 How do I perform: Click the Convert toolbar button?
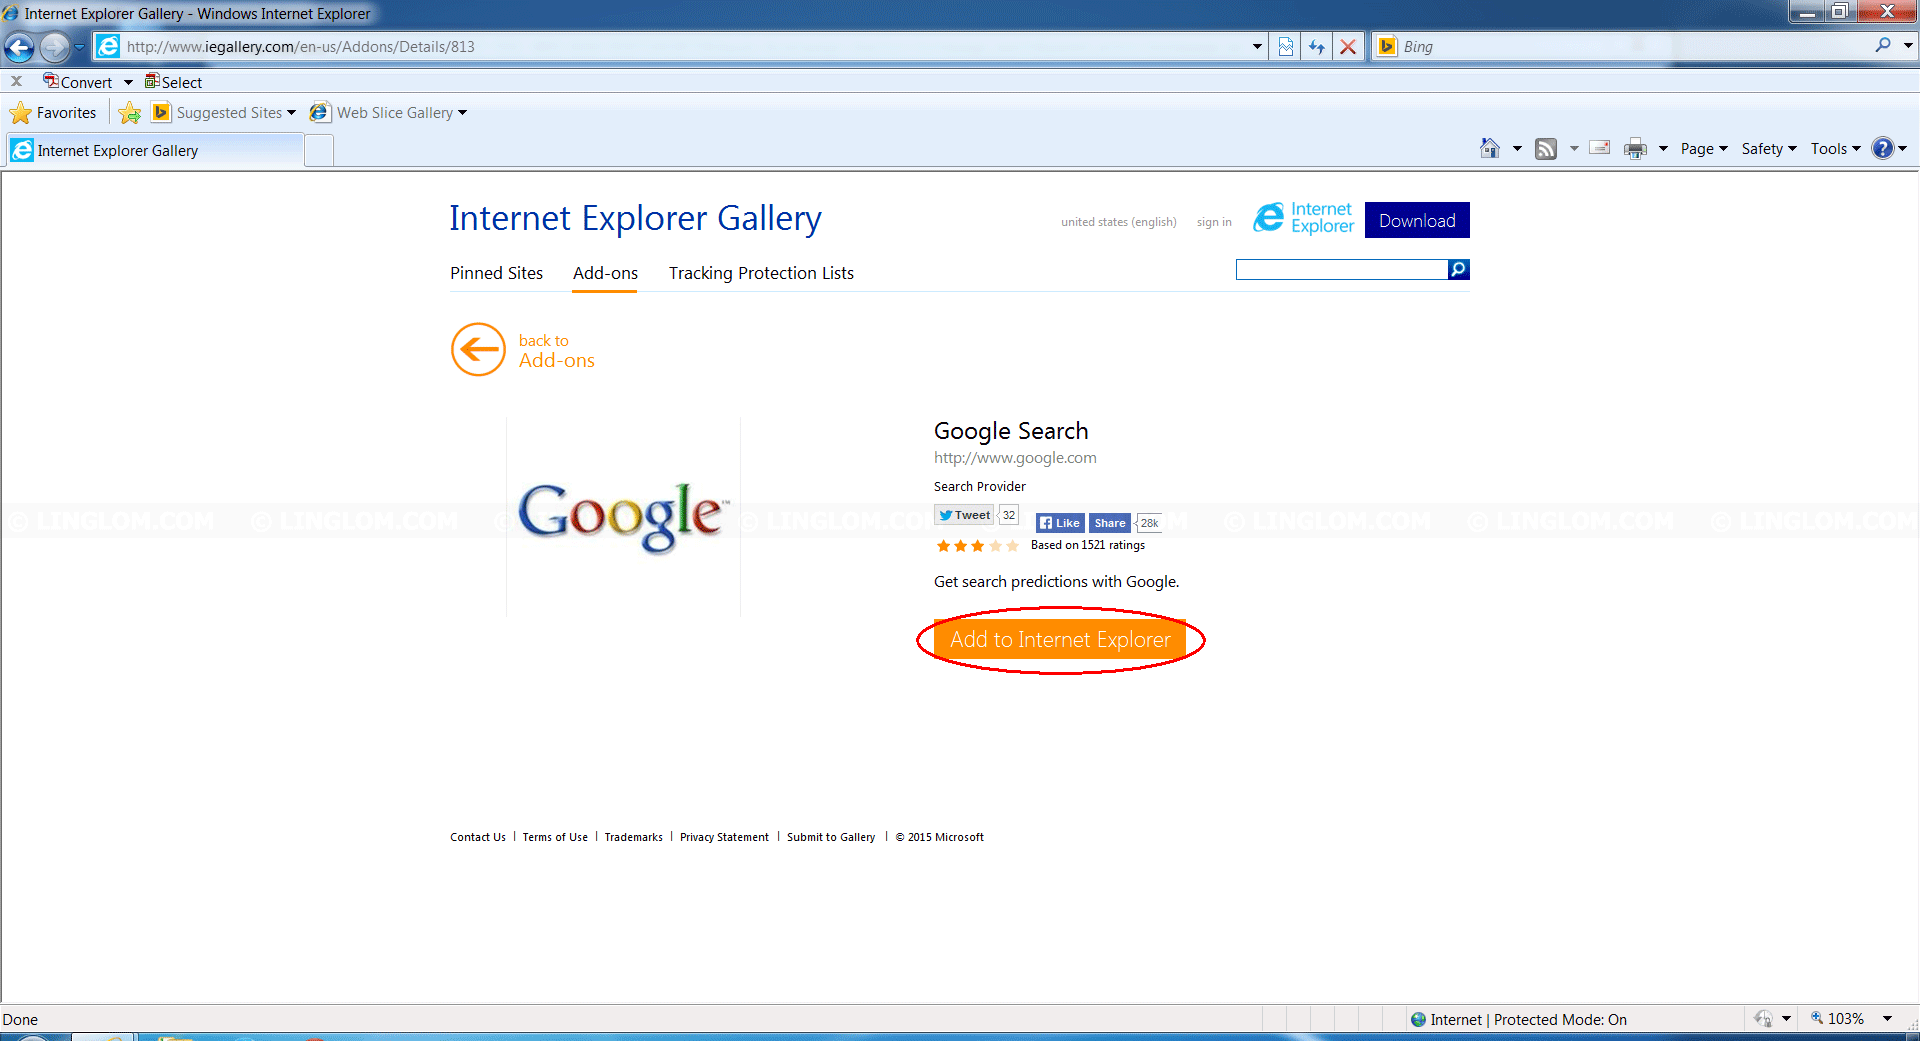click(78, 82)
